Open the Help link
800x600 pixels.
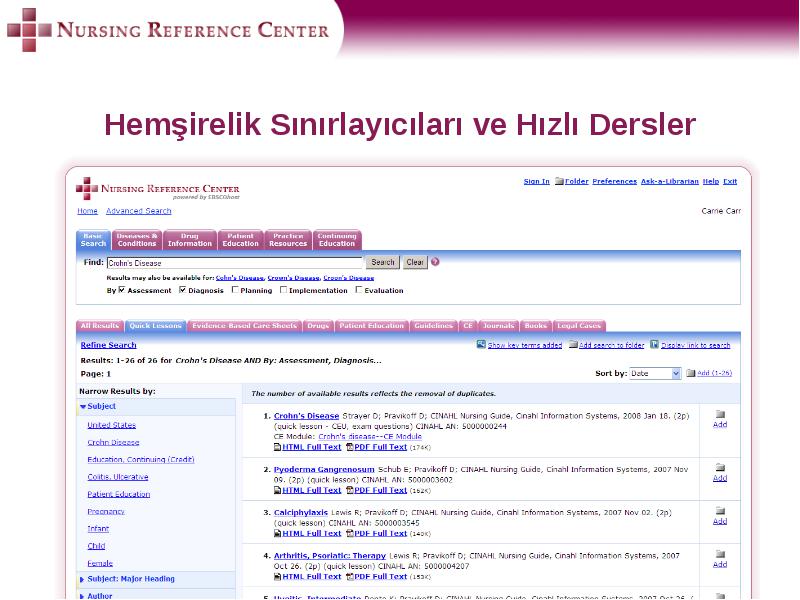[711, 181]
